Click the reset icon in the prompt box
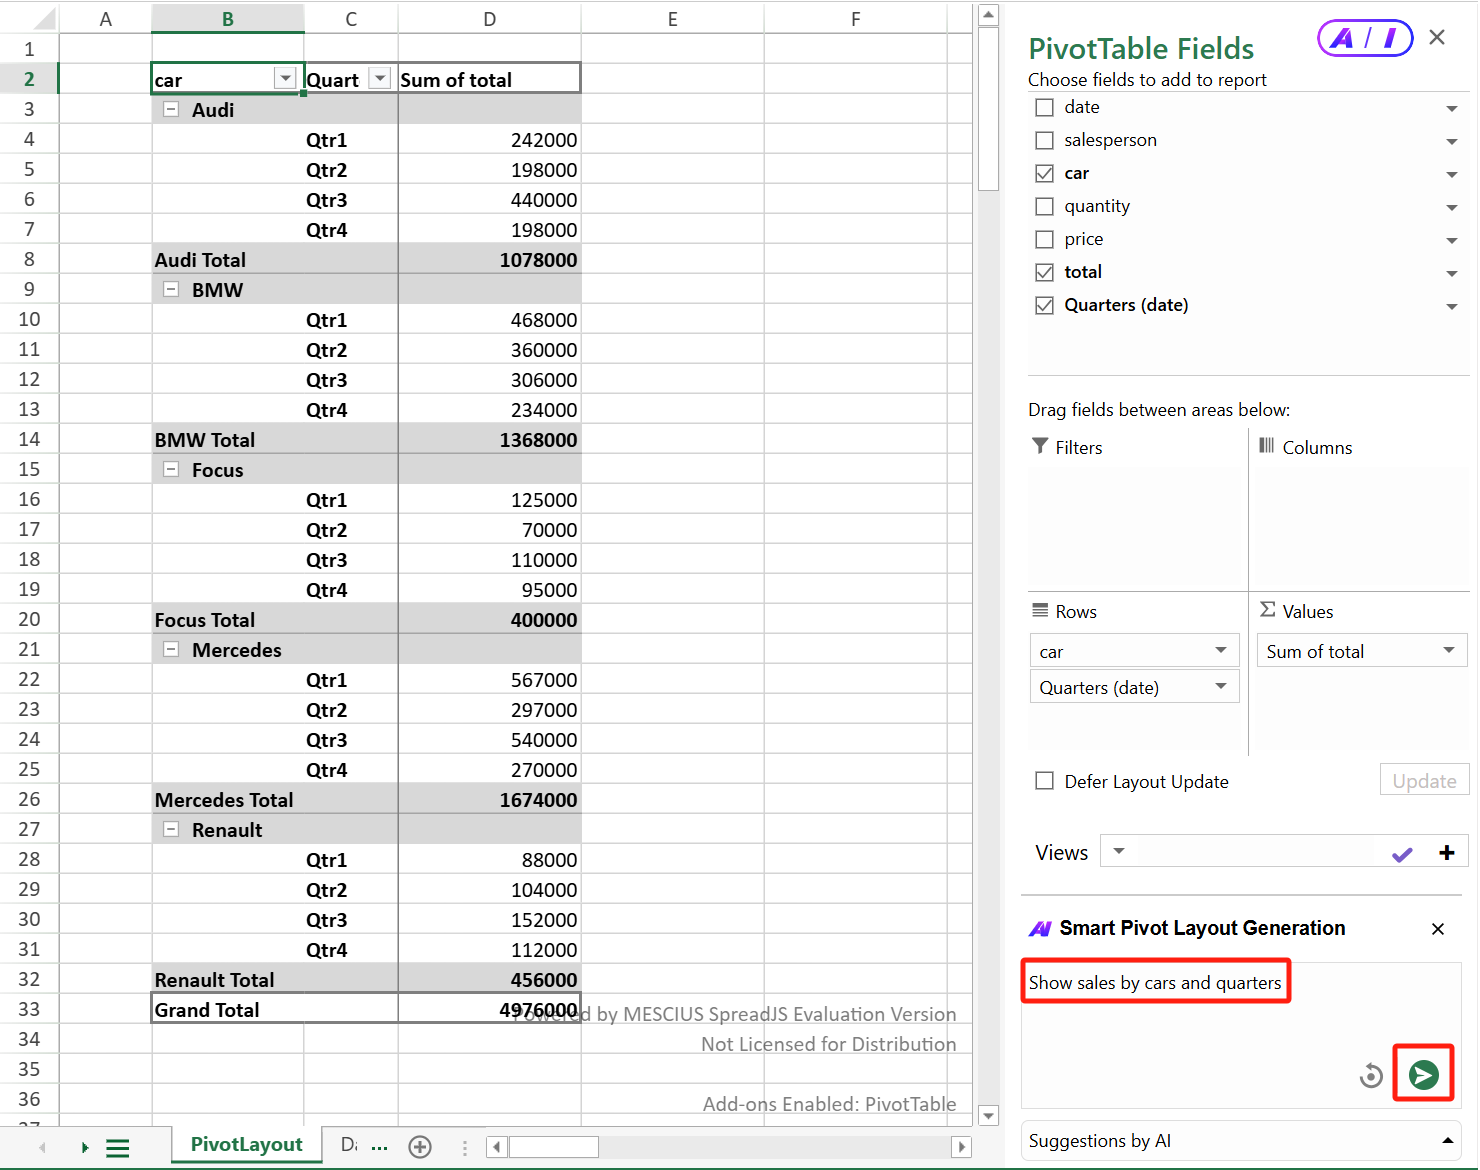 tap(1371, 1076)
